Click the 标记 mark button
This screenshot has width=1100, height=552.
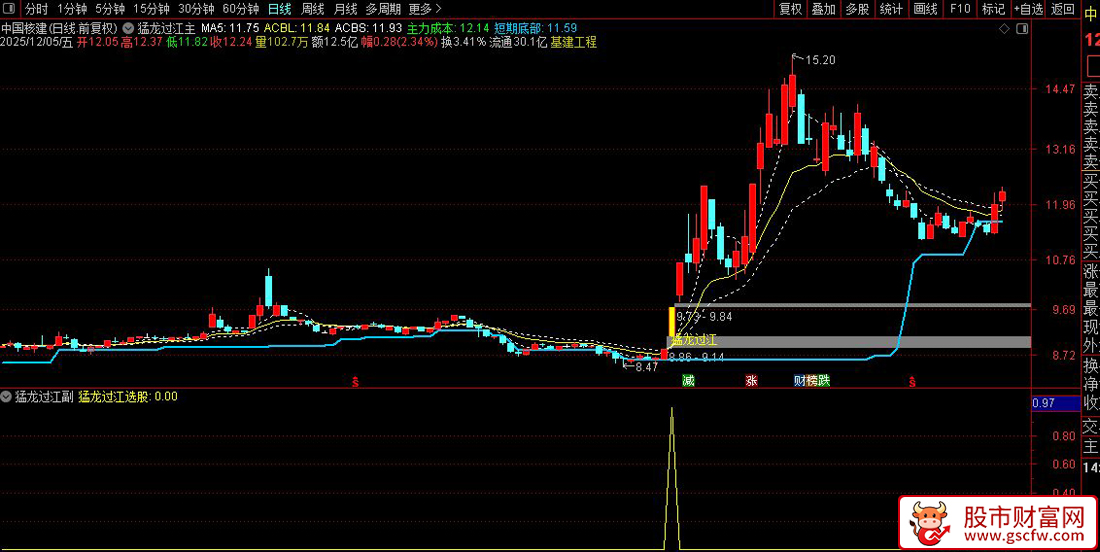[x=993, y=9]
